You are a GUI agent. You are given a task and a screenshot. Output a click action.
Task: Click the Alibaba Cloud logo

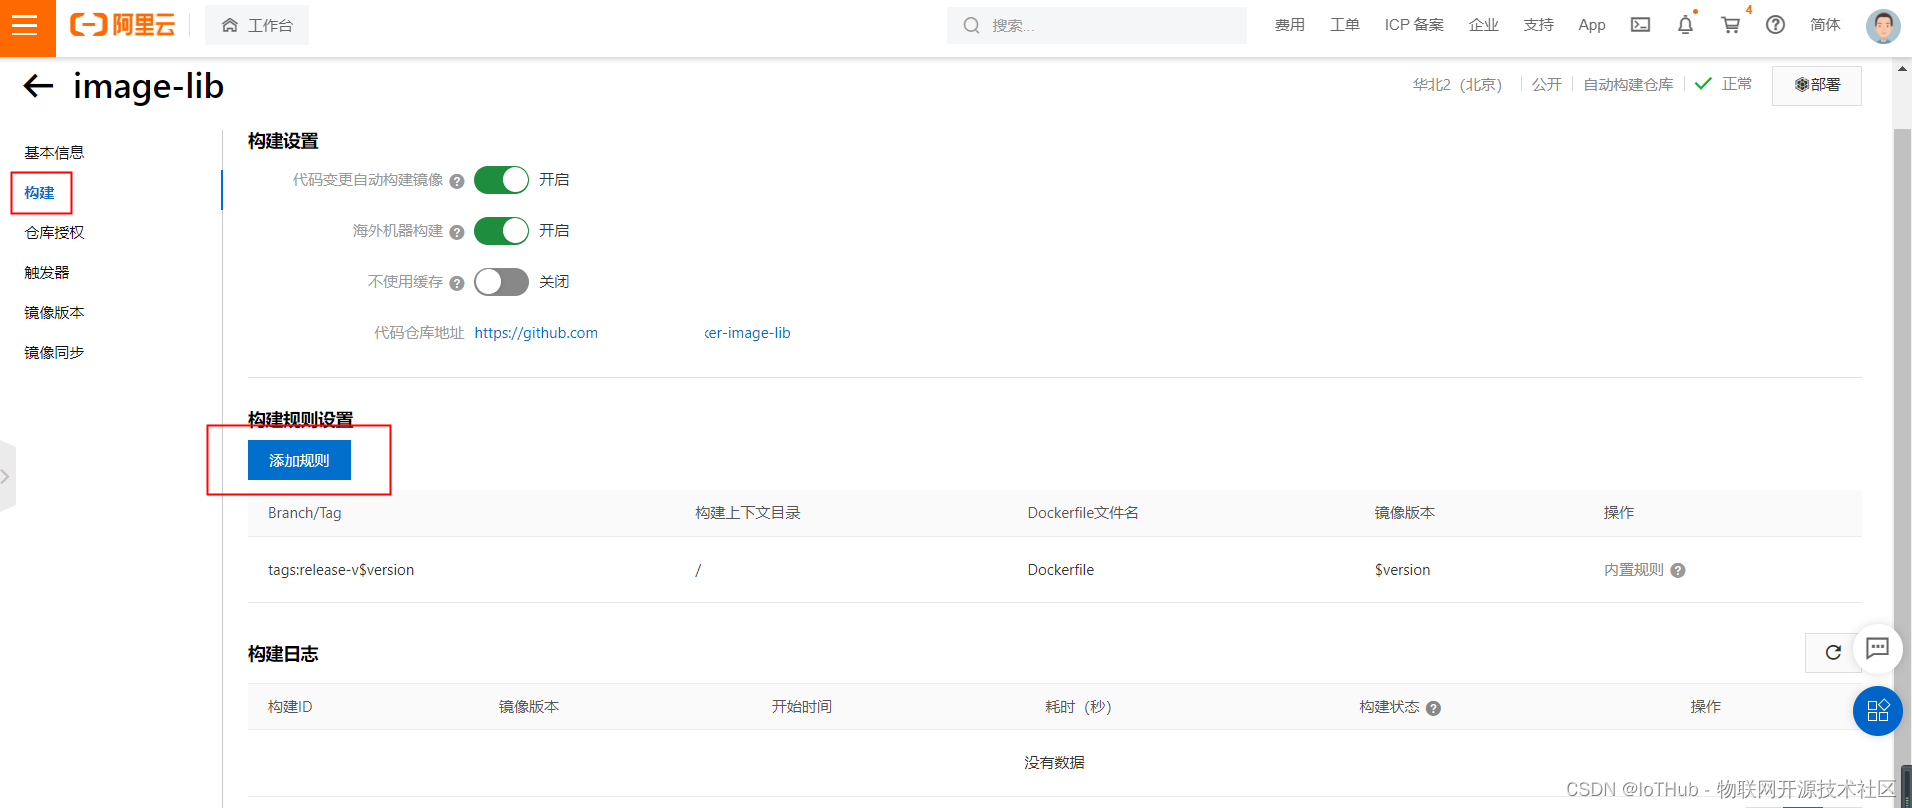[x=122, y=25]
